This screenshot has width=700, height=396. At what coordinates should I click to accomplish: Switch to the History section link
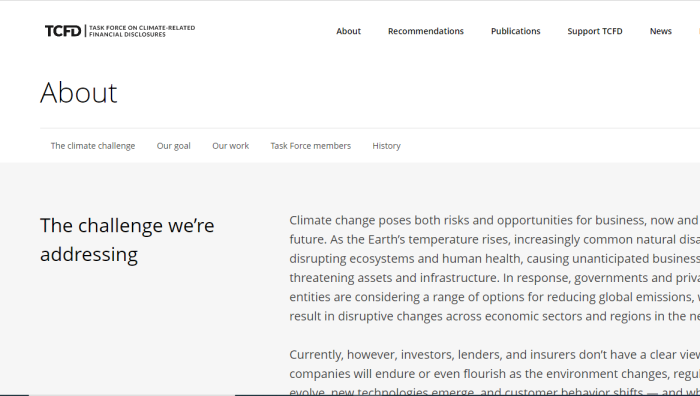(386, 146)
